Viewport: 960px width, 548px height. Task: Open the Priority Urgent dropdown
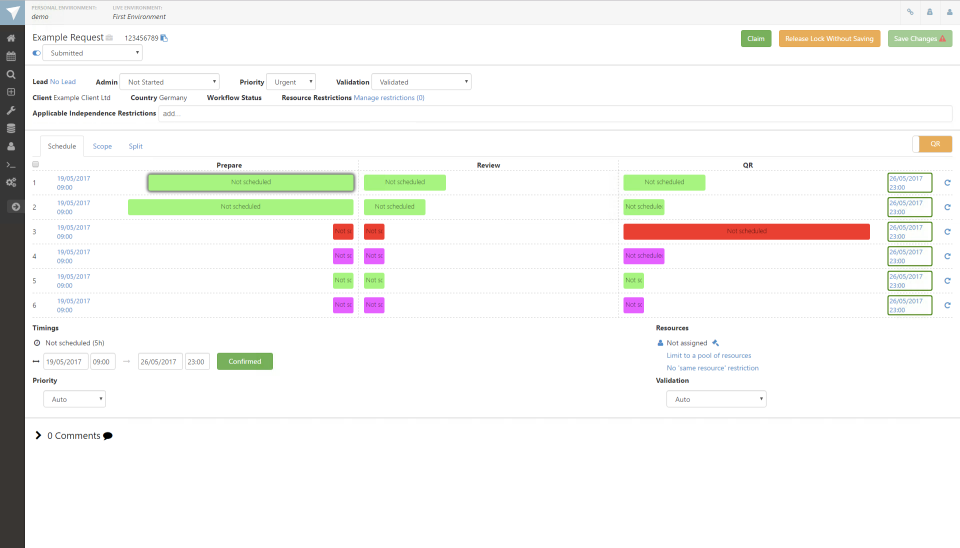point(291,81)
